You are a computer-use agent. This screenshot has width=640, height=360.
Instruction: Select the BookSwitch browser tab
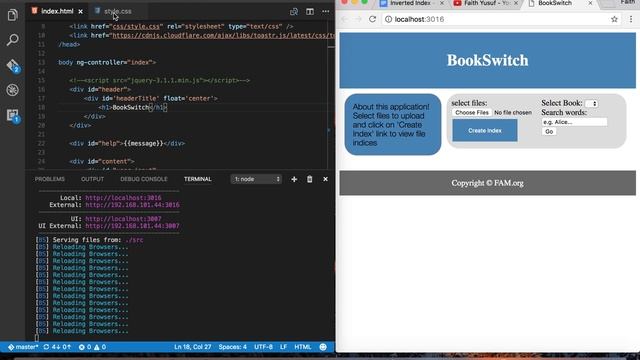pos(555,3)
